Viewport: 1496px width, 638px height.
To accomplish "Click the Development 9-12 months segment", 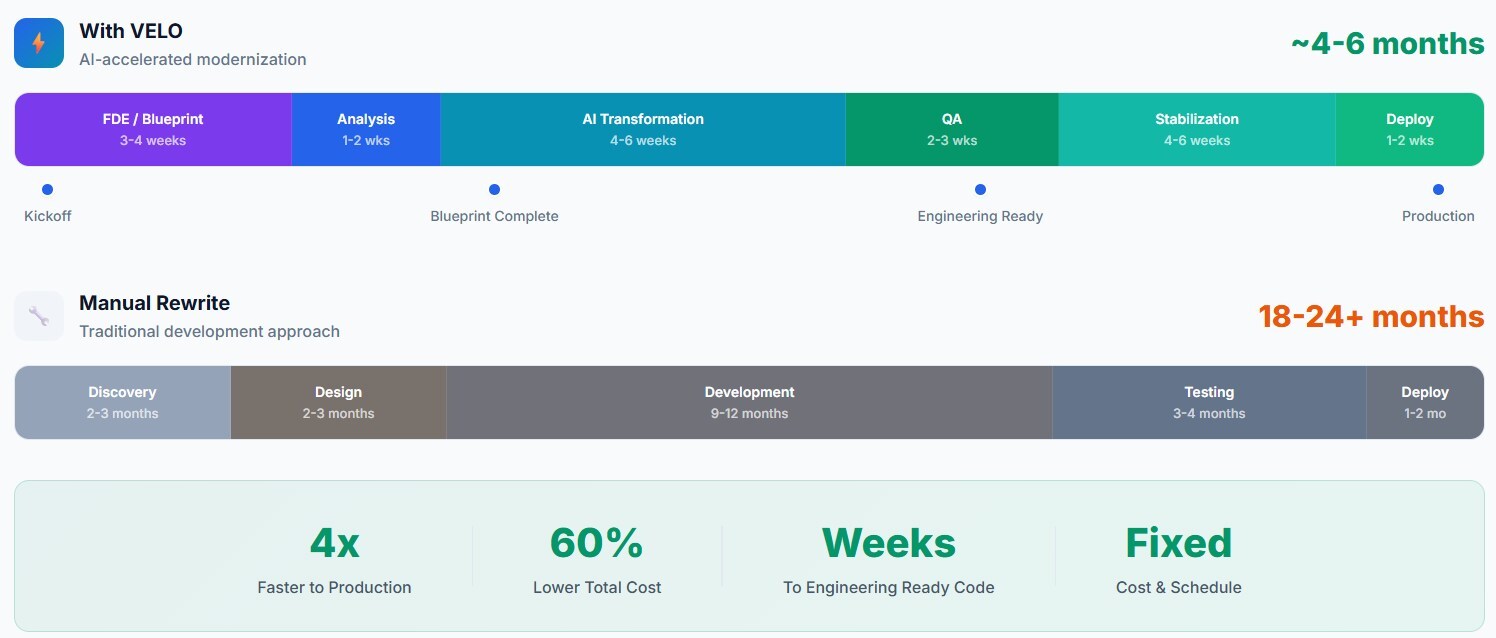I will (749, 402).
